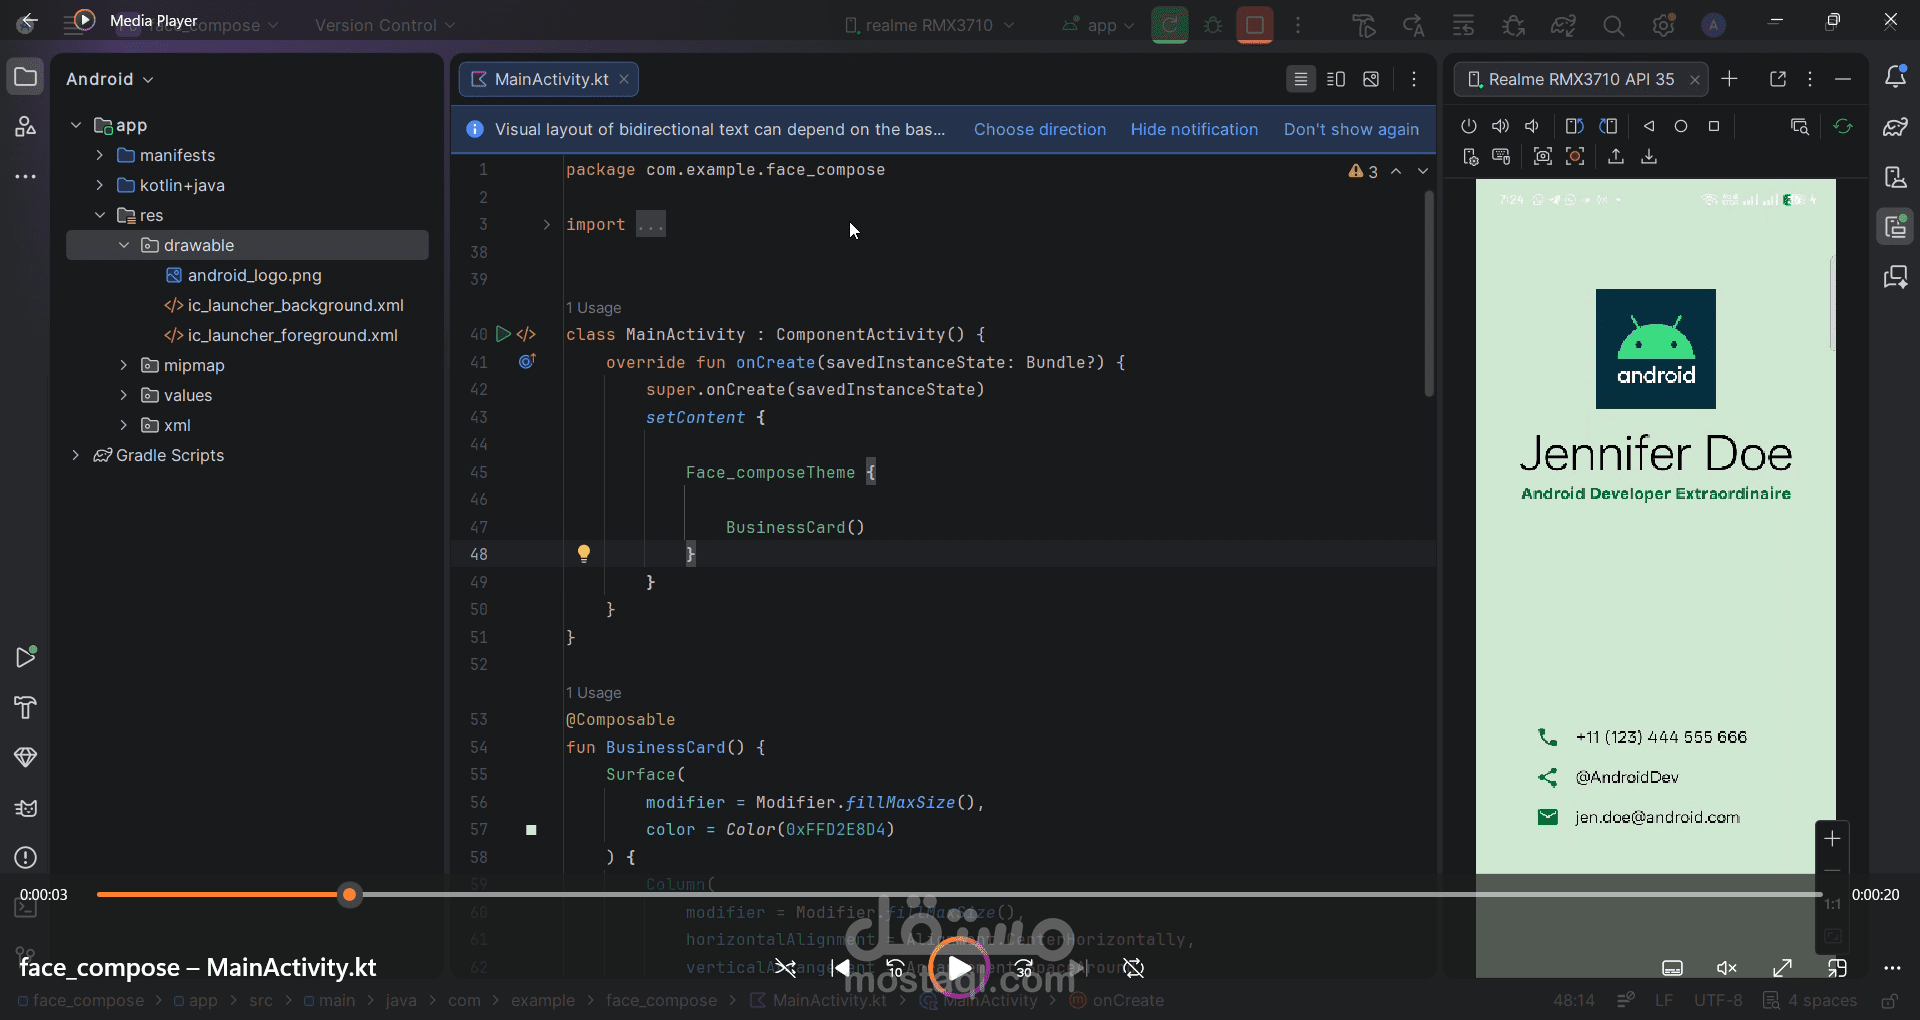The height and width of the screenshot is (1020, 1920).
Task: Raise device volume in Running Devices toolbar
Action: click(x=1500, y=126)
